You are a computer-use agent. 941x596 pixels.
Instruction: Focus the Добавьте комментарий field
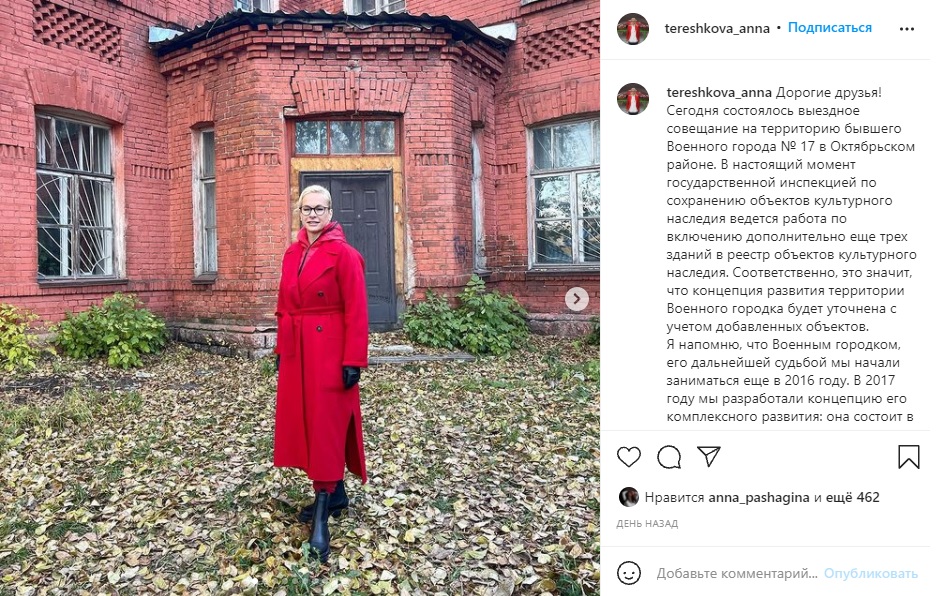coord(737,573)
